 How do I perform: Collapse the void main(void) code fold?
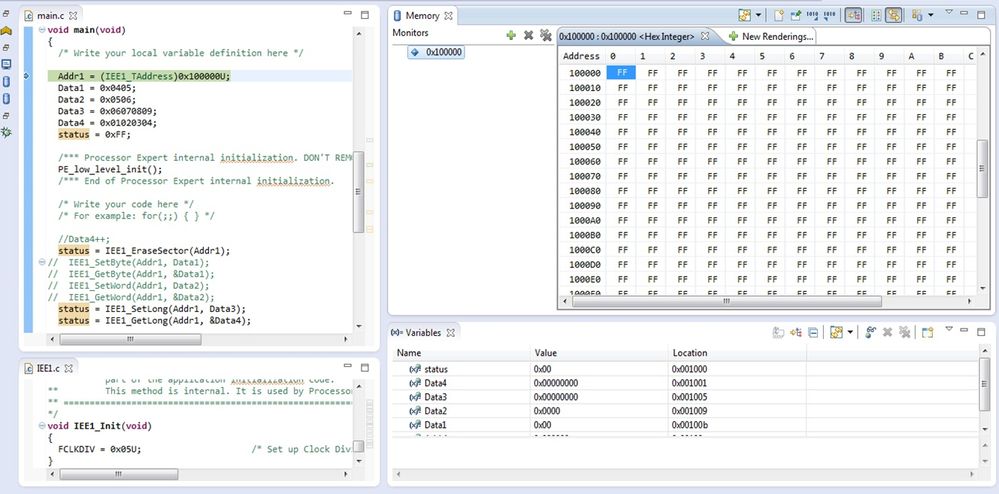pyautogui.click(x=41, y=29)
